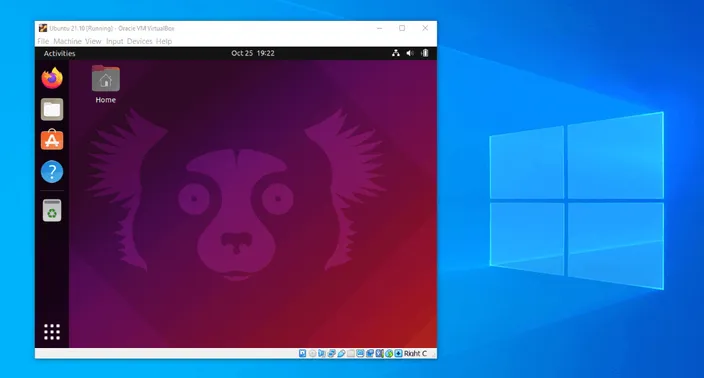The width and height of the screenshot is (704, 378).
Task: Click the optical disk status bar icon
Action: point(312,353)
